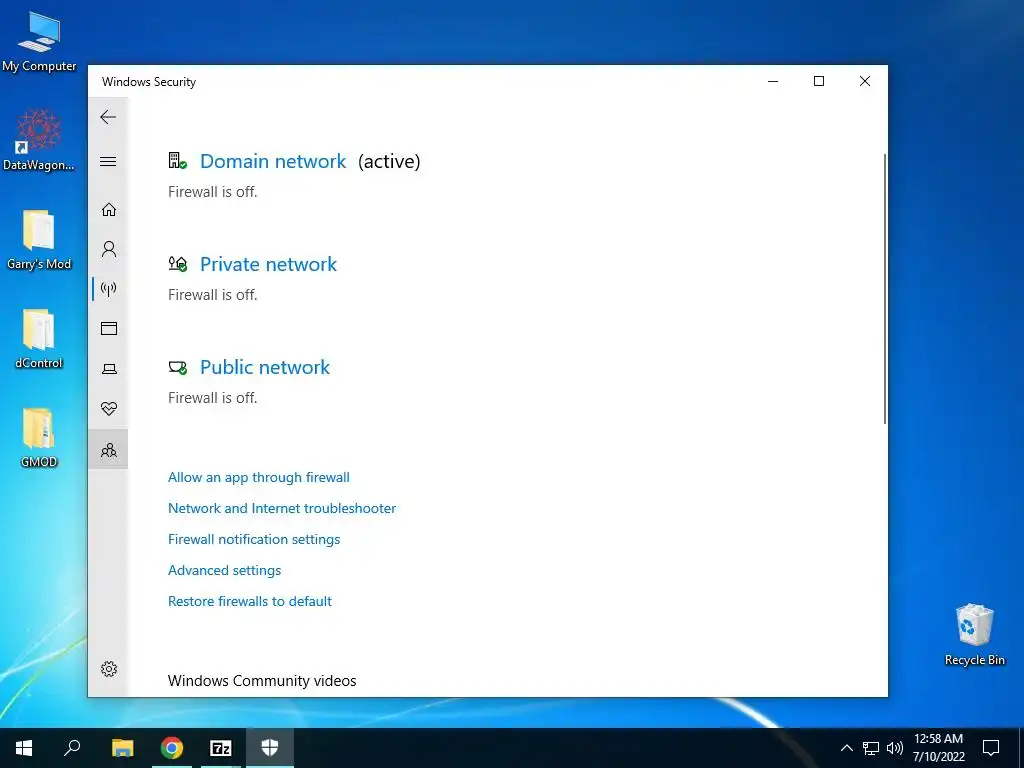Click the Windows Security vertical scrollbar
This screenshot has height=768, width=1024.
[x=885, y=289]
